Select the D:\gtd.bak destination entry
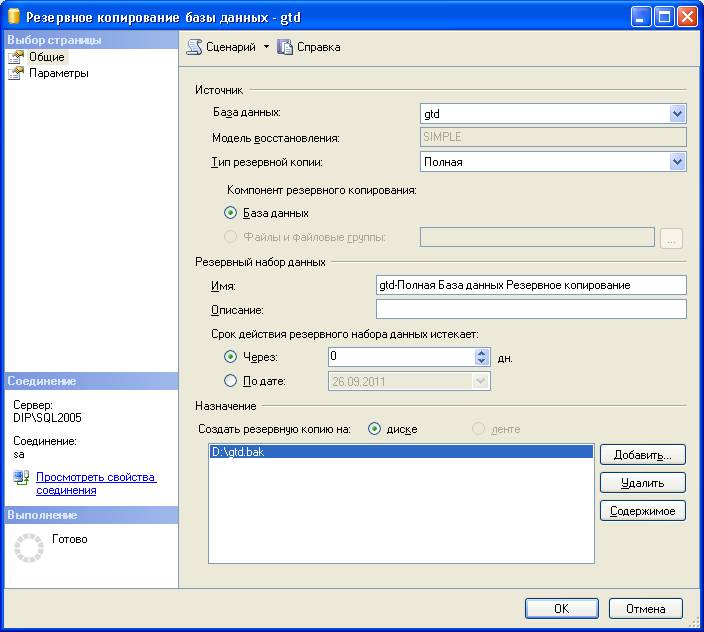The image size is (704, 632). [x=400, y=453]
